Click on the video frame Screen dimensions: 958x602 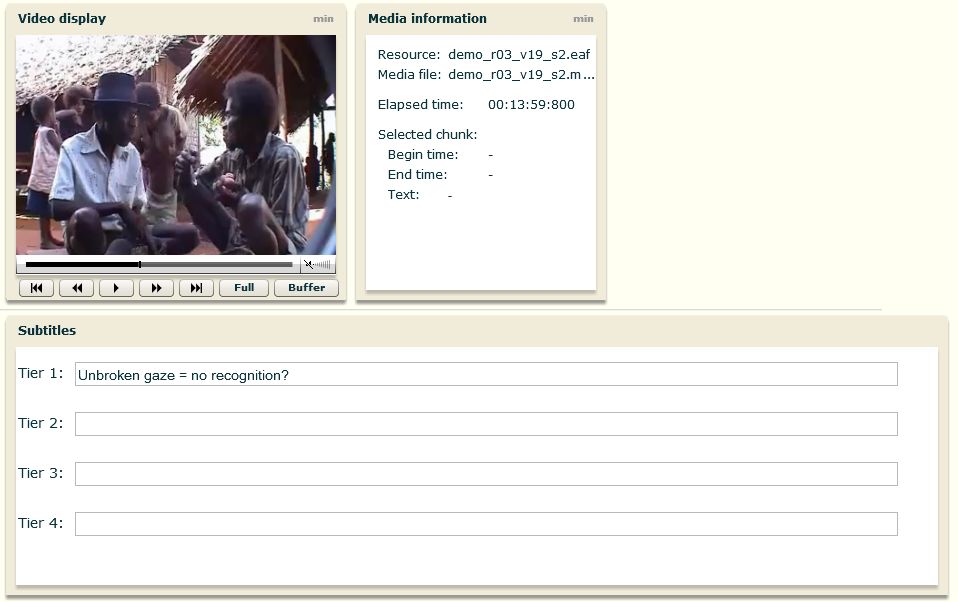tap(176, 145)
